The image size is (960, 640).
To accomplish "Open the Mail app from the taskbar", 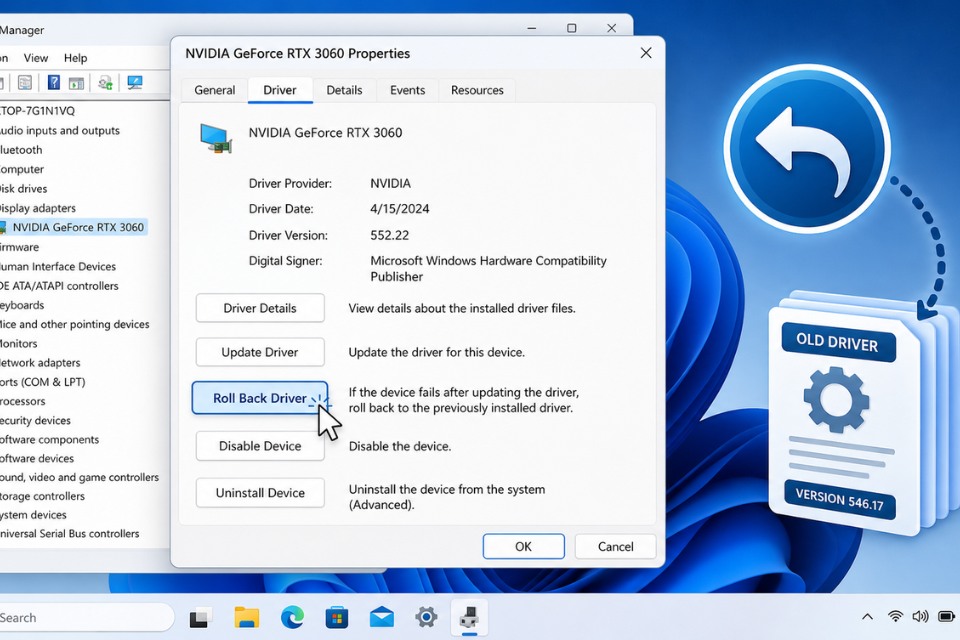I will click(x=381, y=617).
